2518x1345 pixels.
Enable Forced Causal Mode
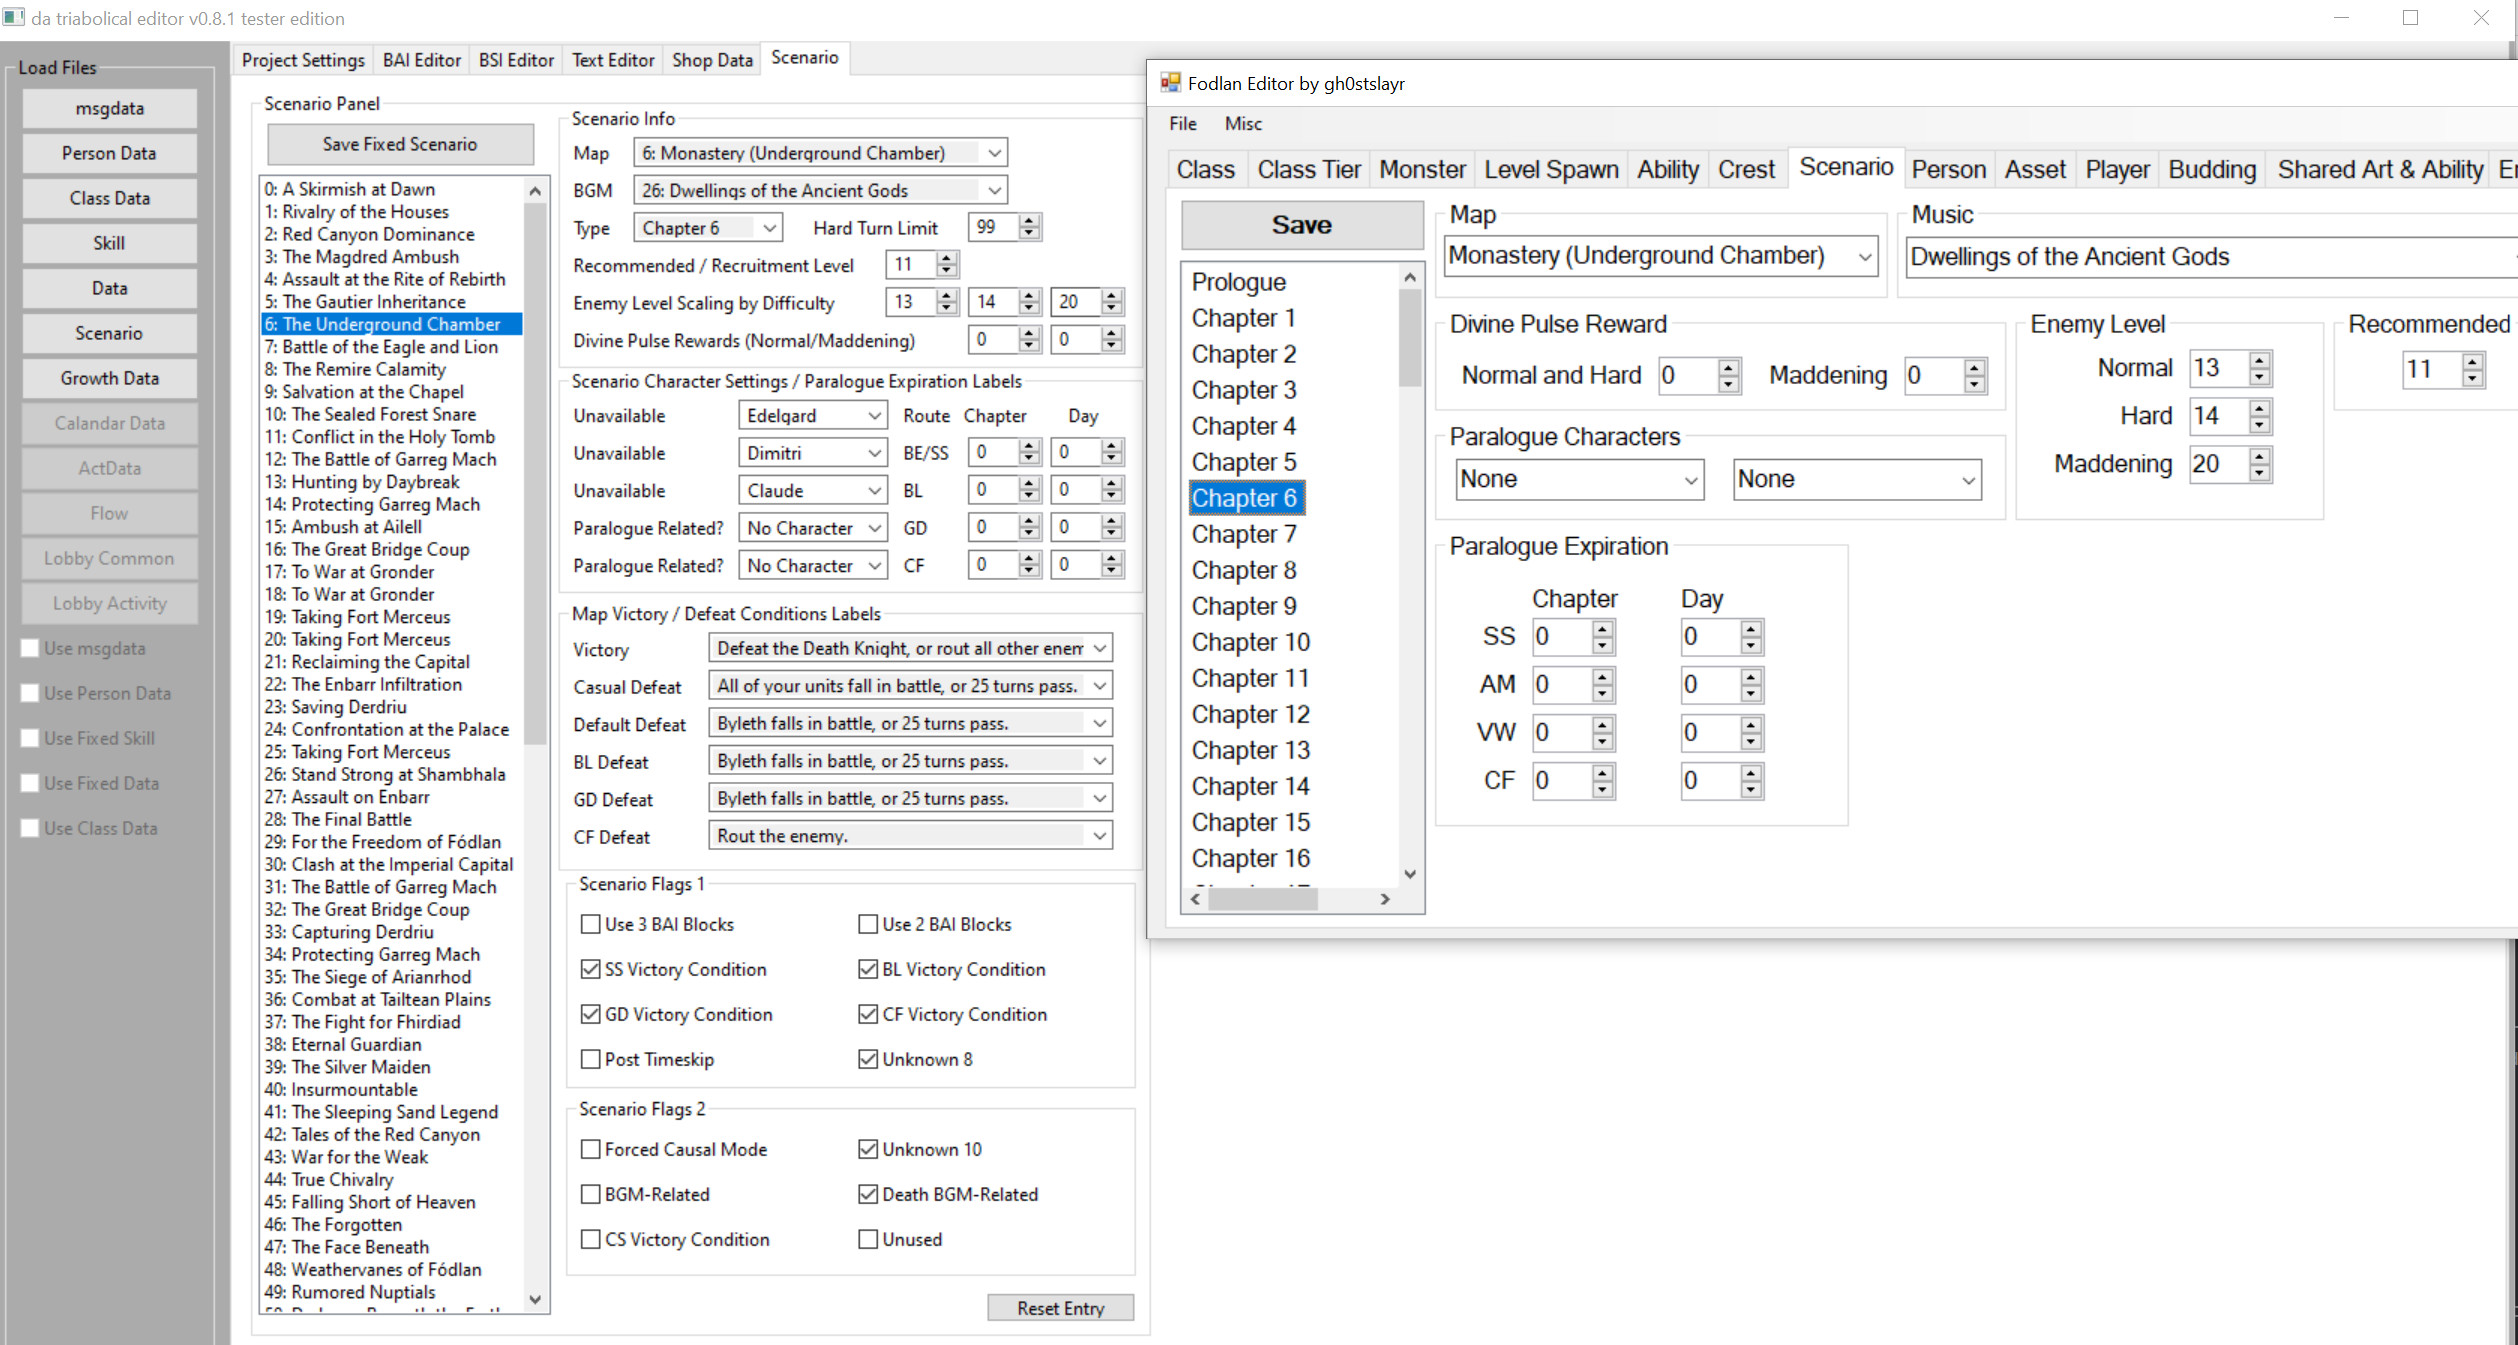[590, 1149]
